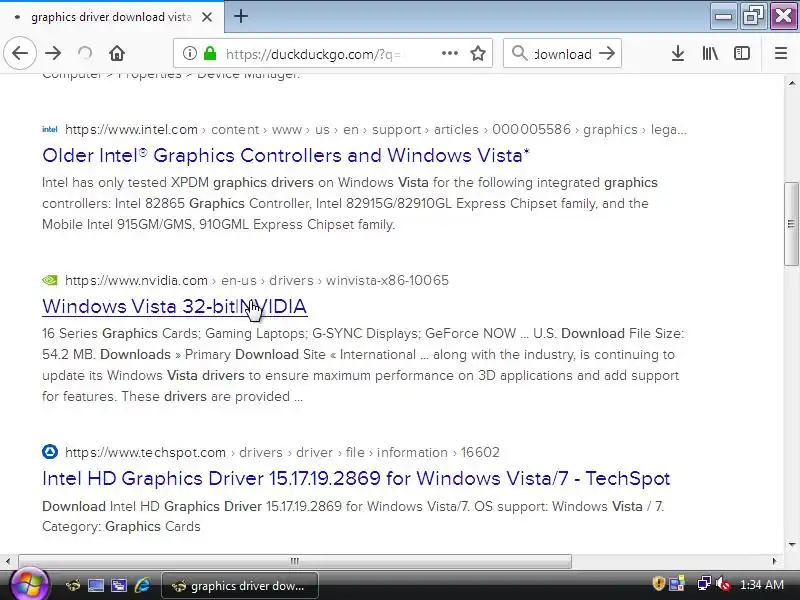Open a new tab with plus
The image size is (800, 600).
[241, 16]
